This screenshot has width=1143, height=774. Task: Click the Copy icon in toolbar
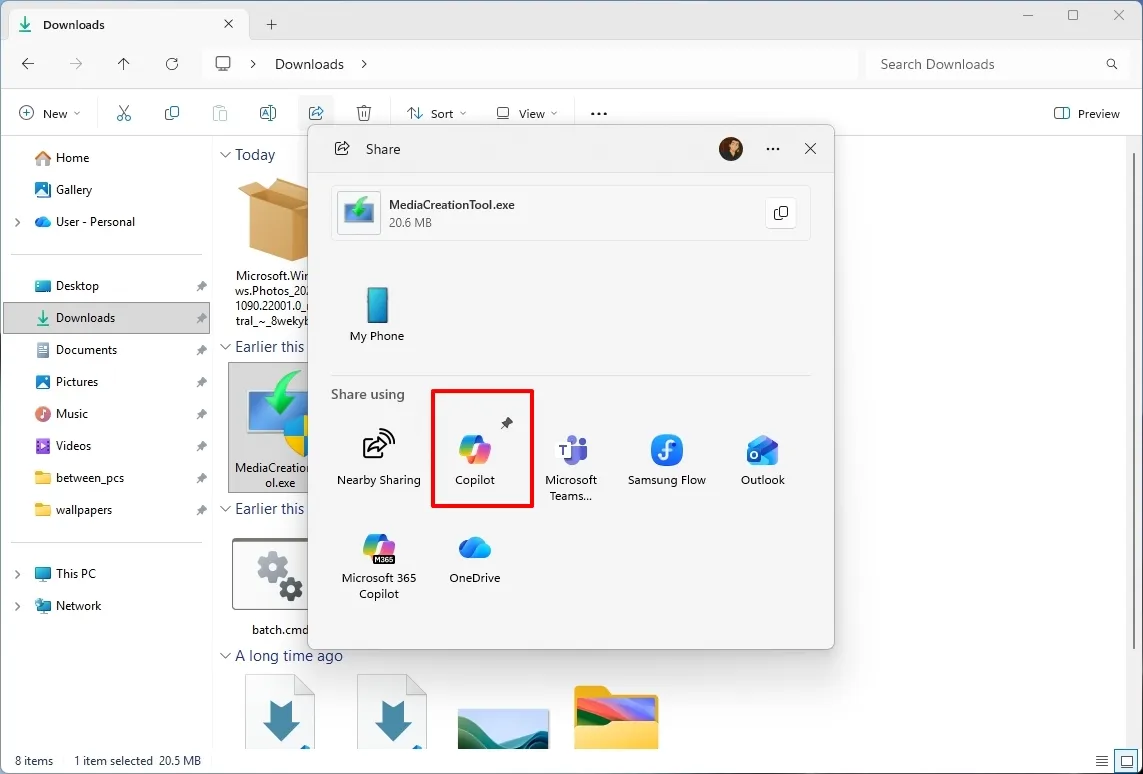(172, 114)
